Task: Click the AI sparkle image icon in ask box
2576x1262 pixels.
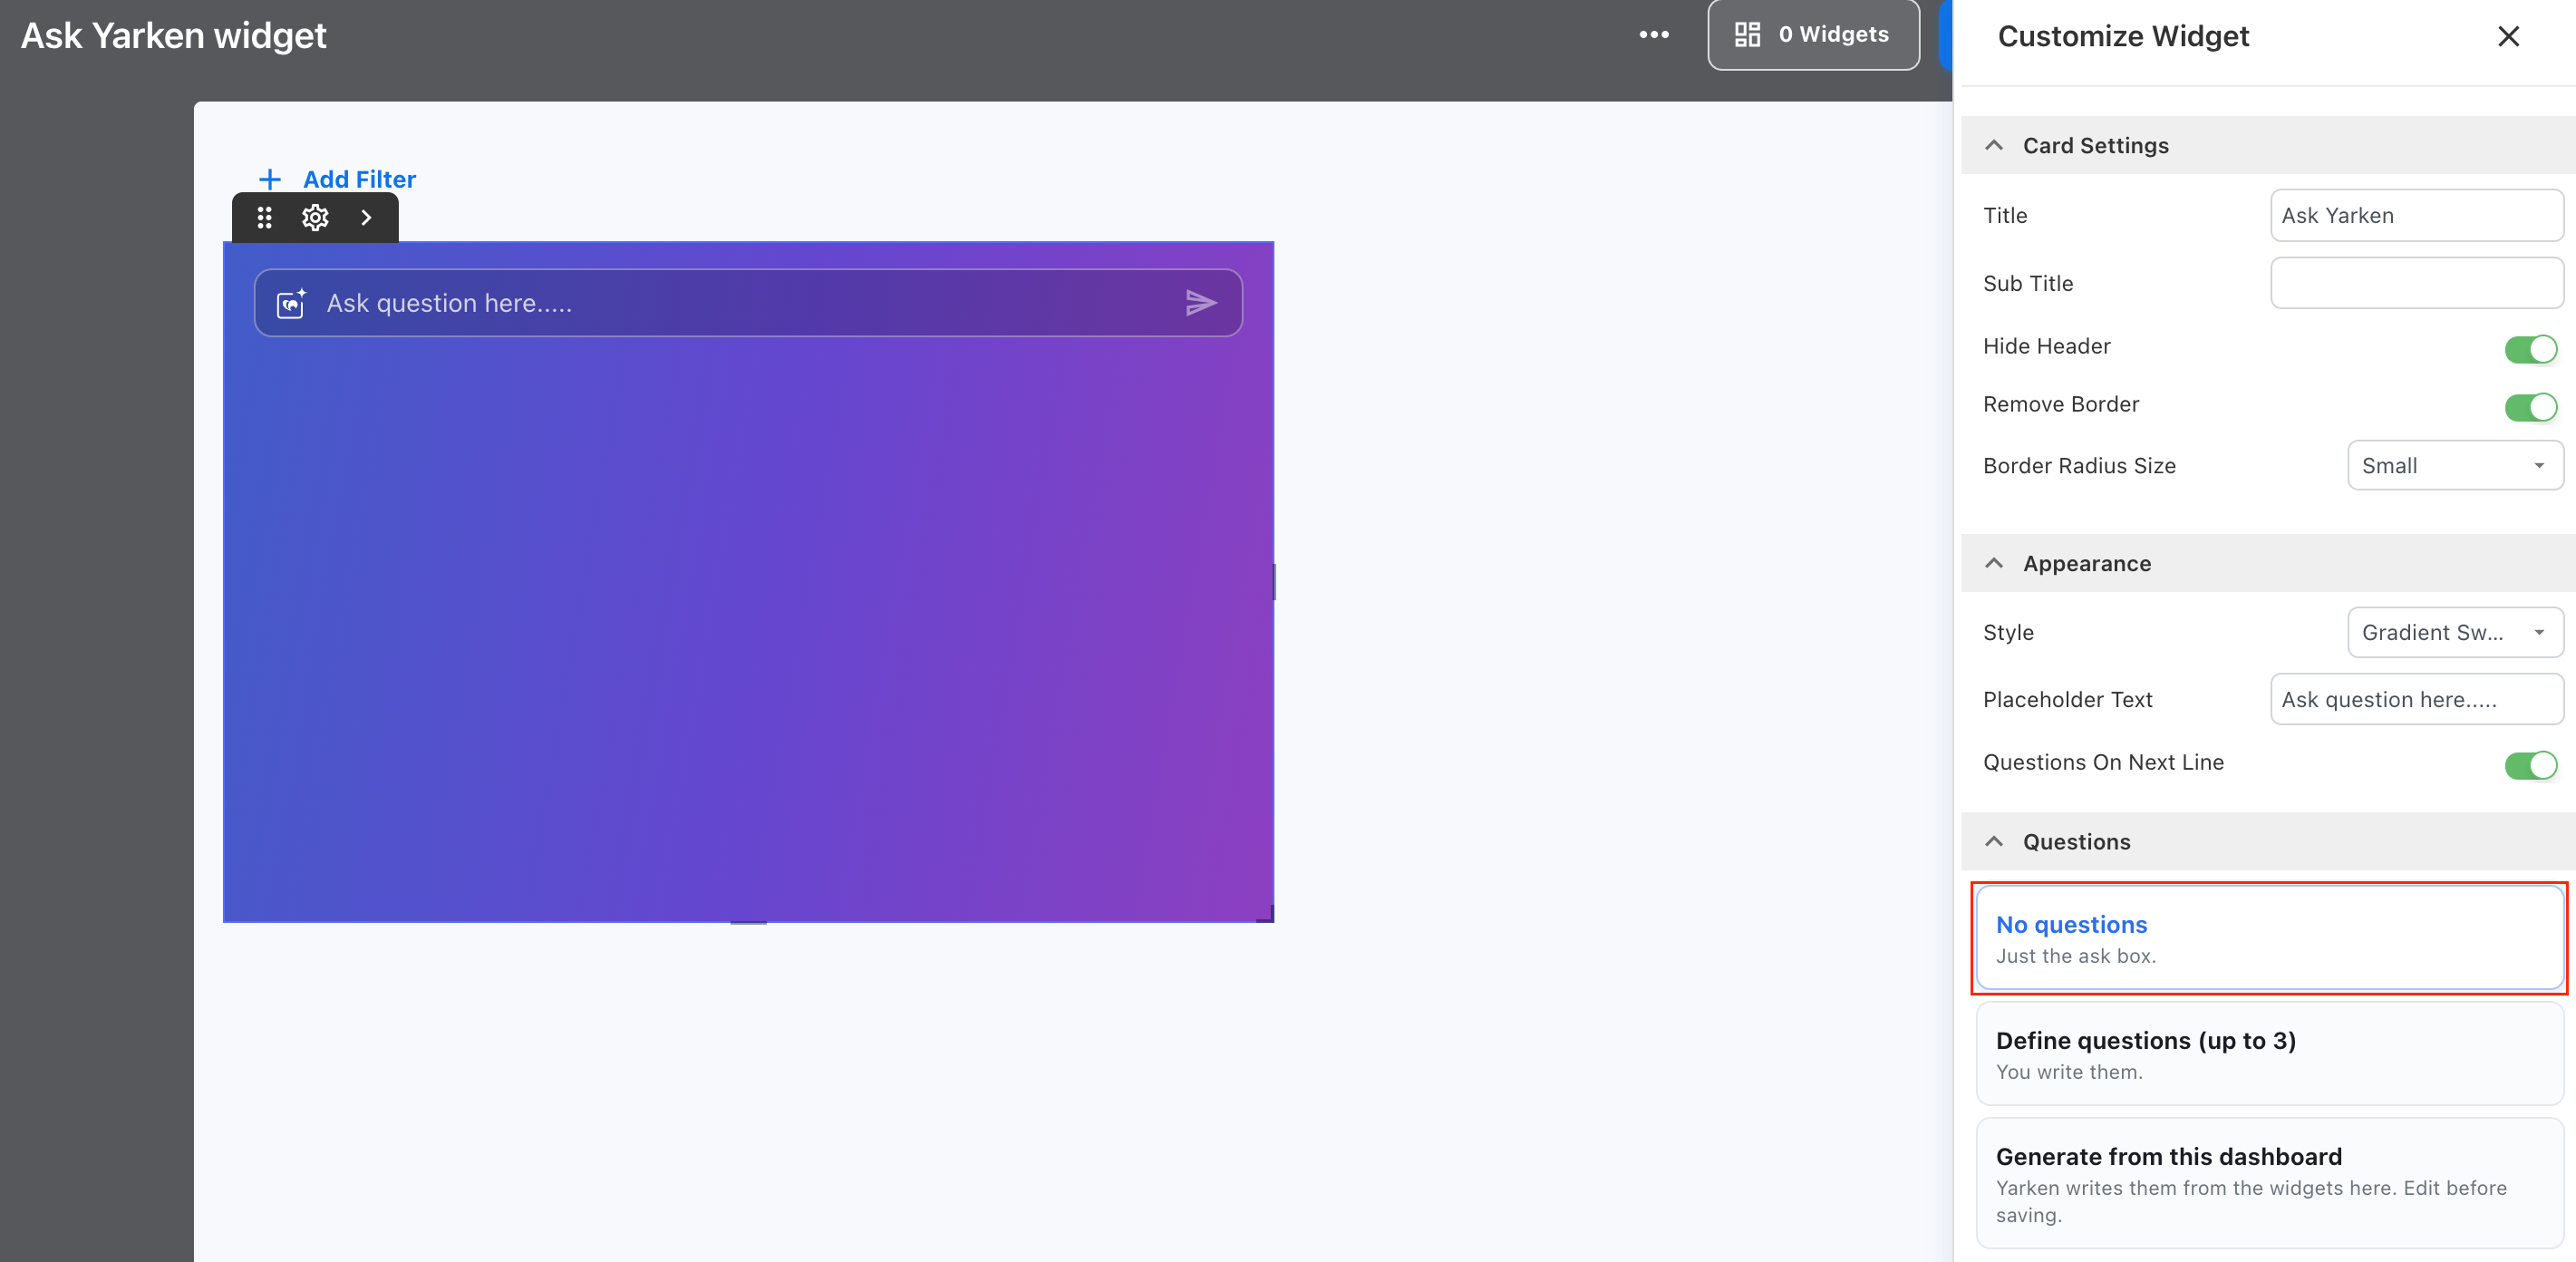Action: click(291, 303)
